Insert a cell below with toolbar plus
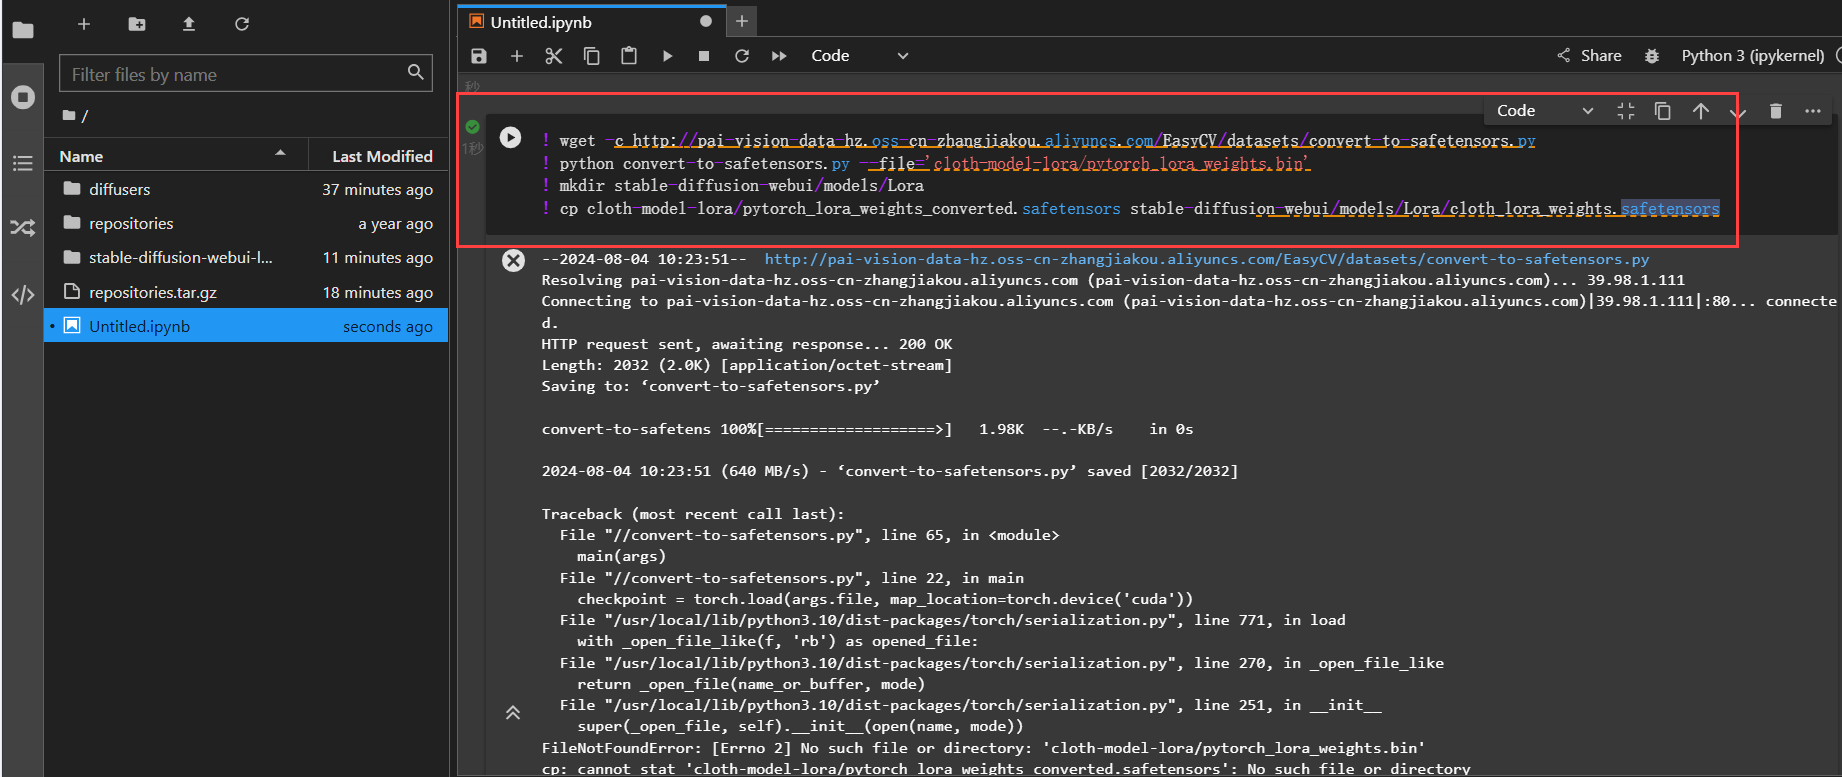1842x777 pixels. coord(517,56)
